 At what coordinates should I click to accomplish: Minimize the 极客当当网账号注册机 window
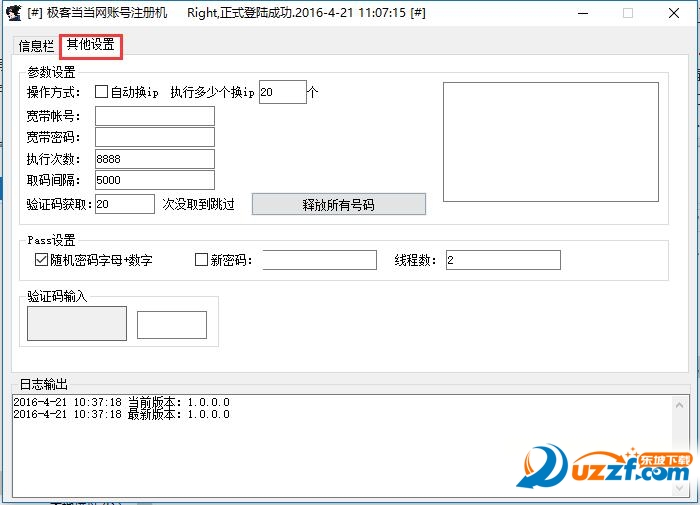pos(583,13)
